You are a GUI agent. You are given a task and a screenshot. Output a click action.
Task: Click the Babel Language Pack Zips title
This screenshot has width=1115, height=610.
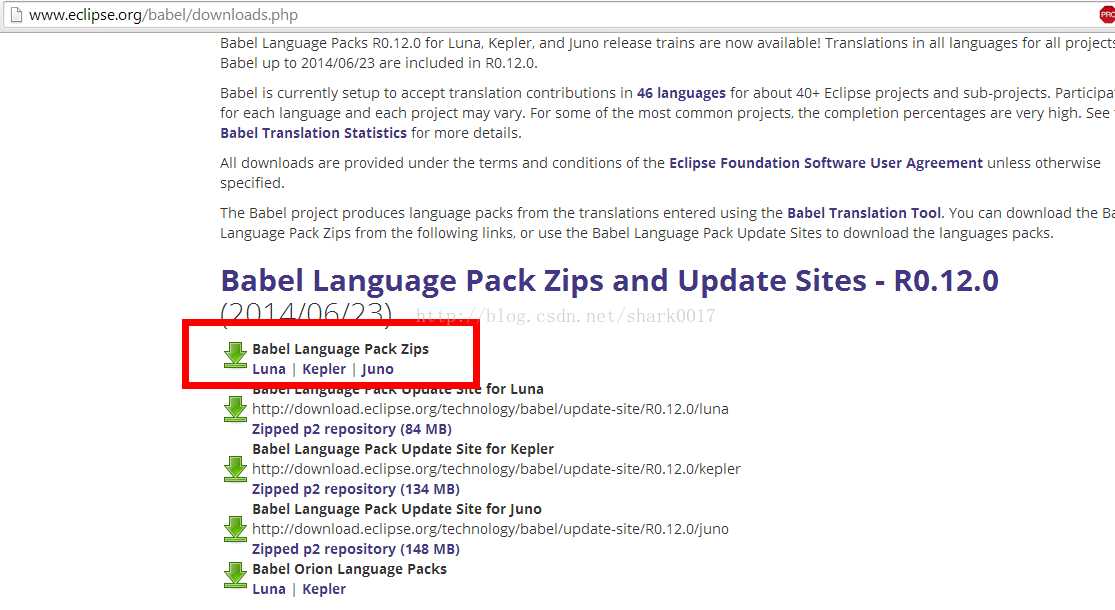point(341,349)
